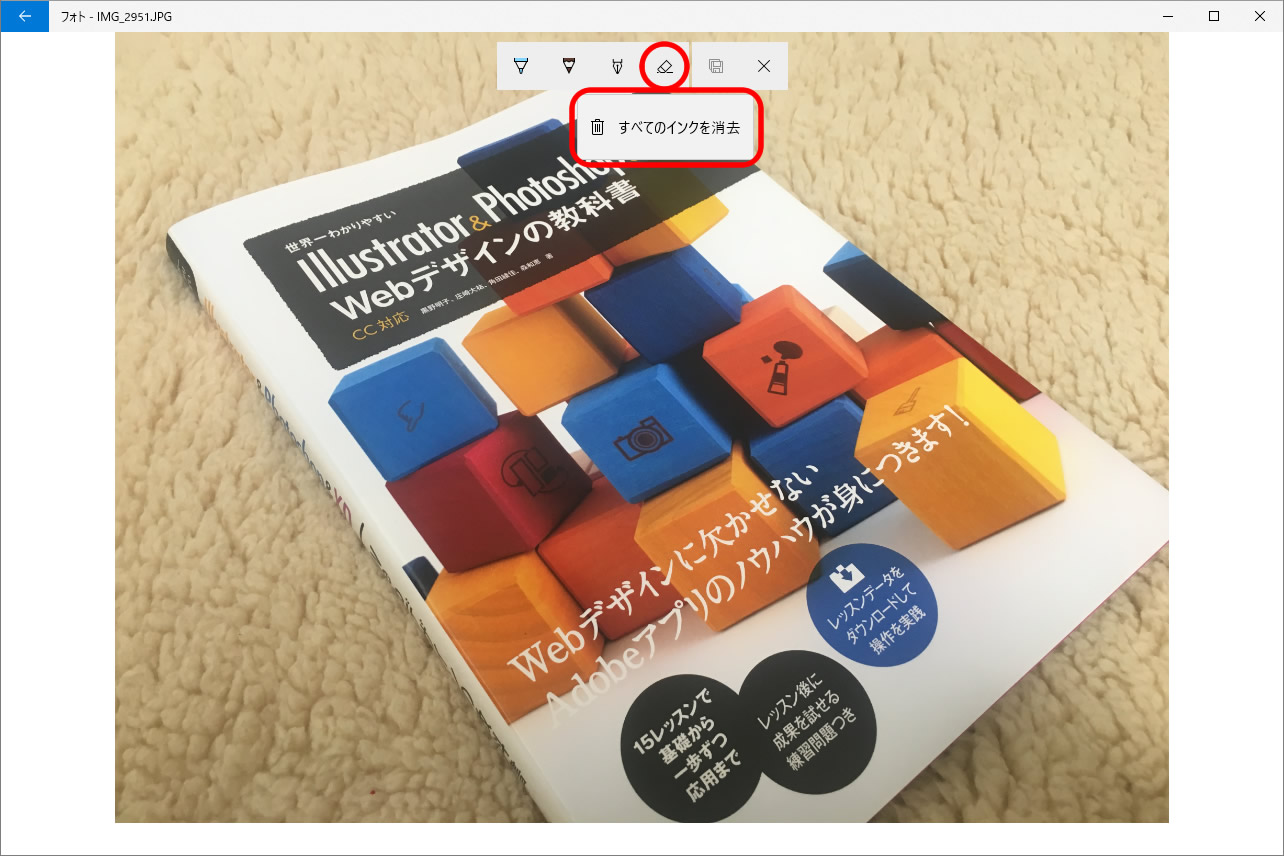Select the blue ballpoint pen tool
The width and height of the screenshot is (1284, 856).
click(520, 66)
